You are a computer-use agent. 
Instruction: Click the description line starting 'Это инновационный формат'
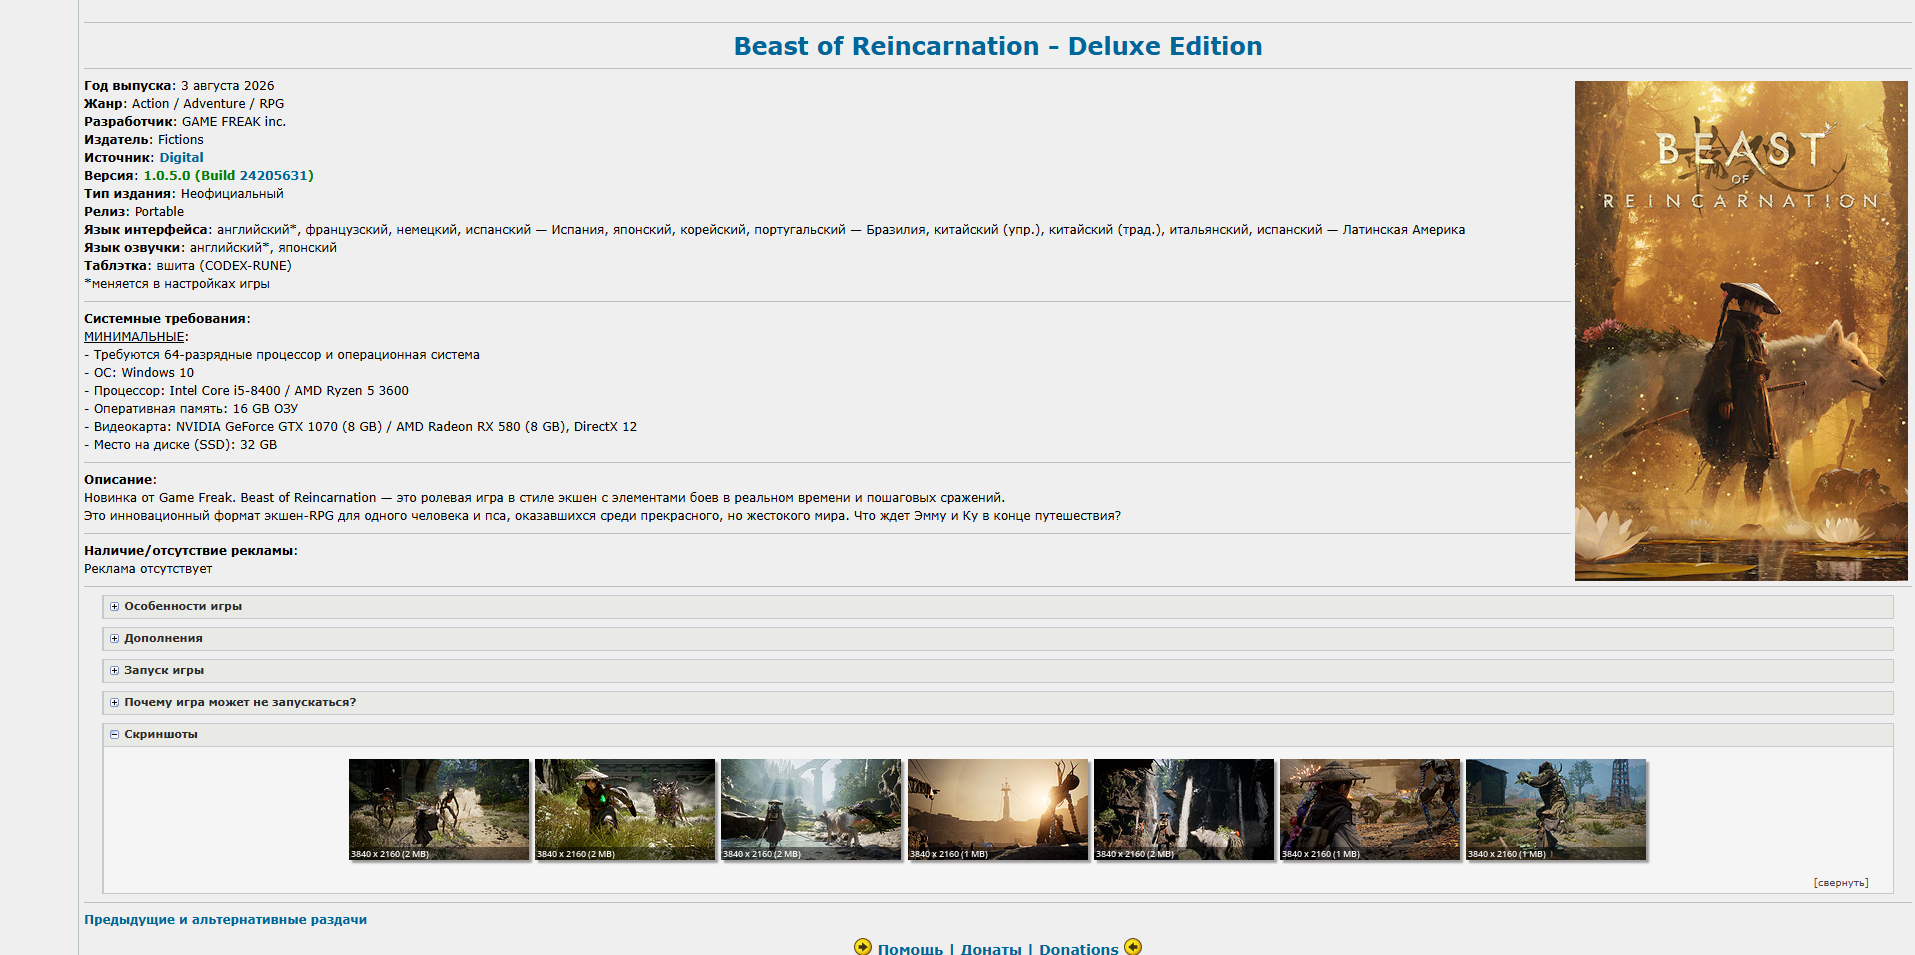tap(602, 516)
